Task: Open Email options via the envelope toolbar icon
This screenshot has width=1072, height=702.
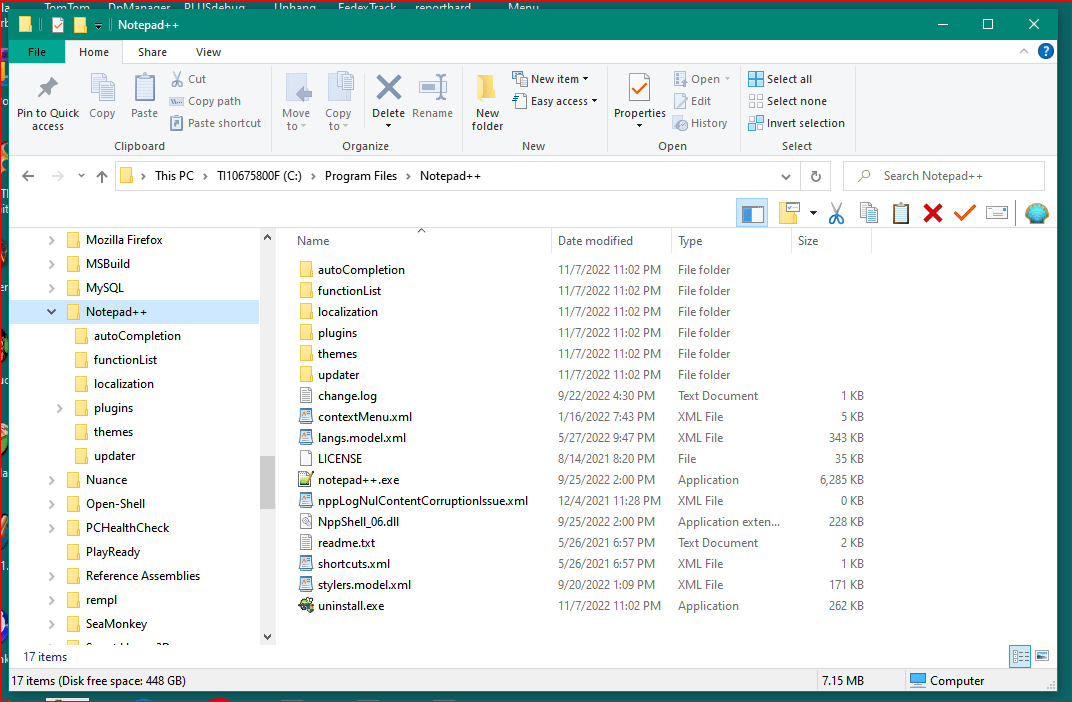Action: 994,213
